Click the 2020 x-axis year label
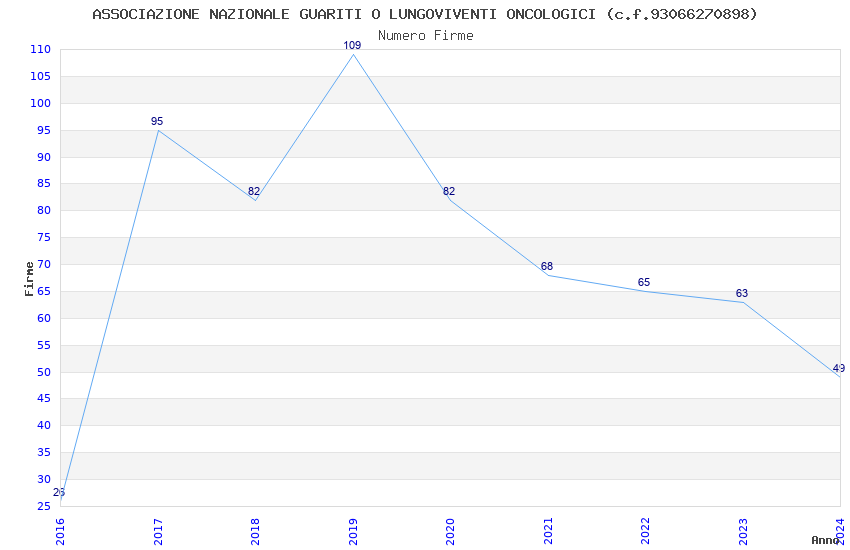The height and width of the screenshot is (550, 850). pos(450,532)
